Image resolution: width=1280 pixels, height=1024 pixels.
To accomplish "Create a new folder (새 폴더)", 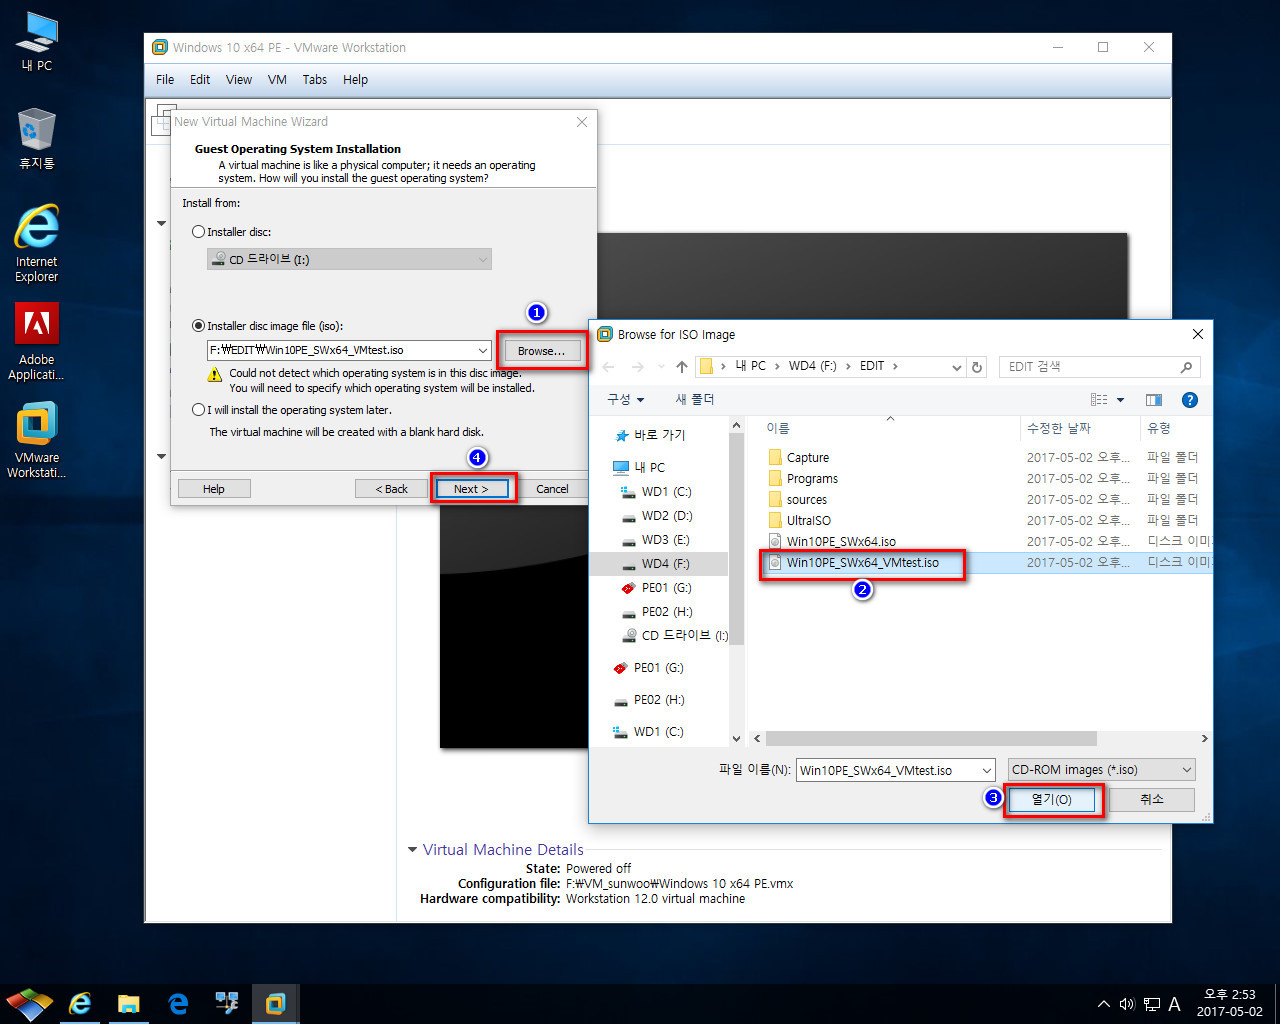I will (694, 400).
